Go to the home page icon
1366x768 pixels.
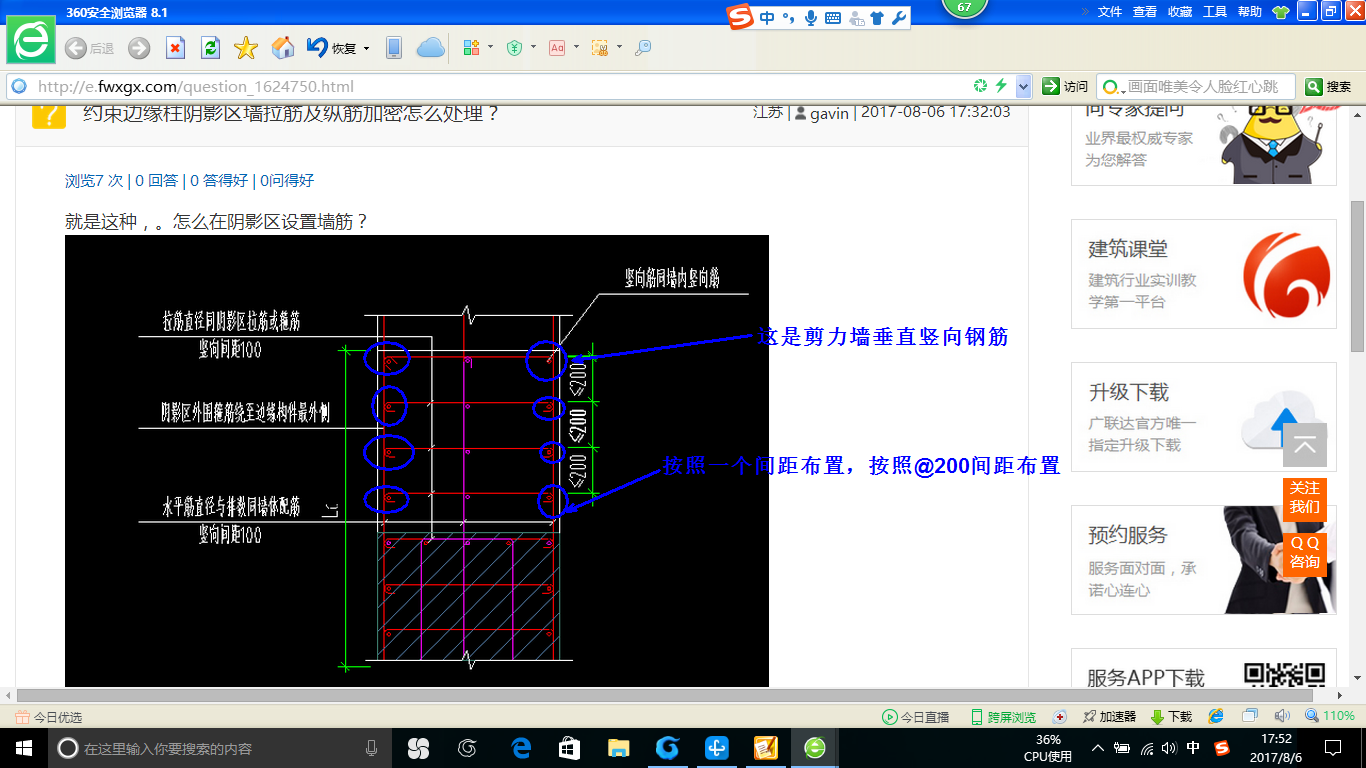coord(283,48)
